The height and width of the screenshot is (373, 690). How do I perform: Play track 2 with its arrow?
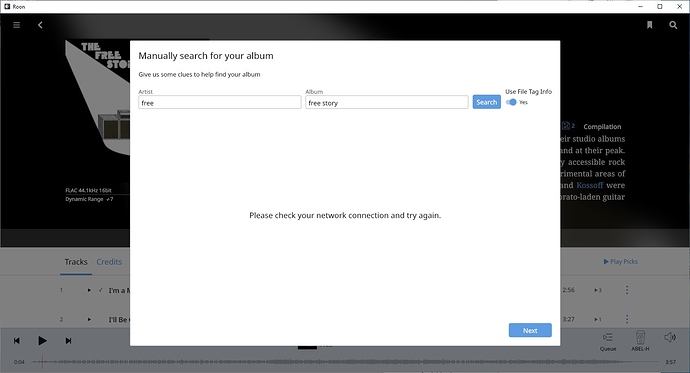pyautogui.click(x=89, y=319)
